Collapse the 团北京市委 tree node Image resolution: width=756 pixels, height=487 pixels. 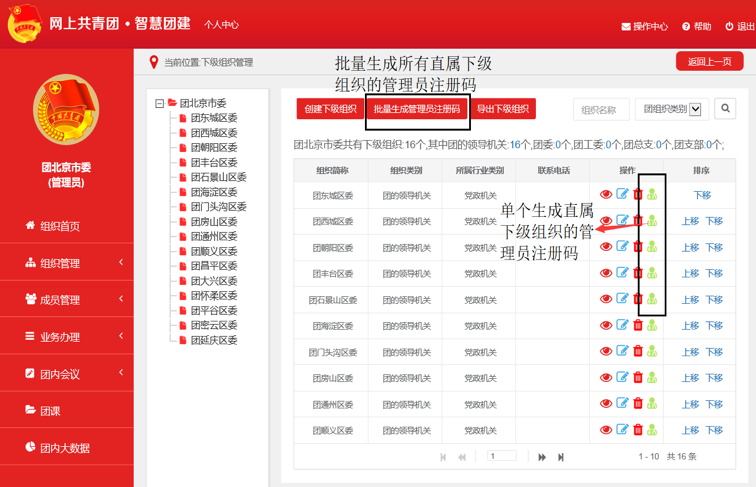(160, 103)
